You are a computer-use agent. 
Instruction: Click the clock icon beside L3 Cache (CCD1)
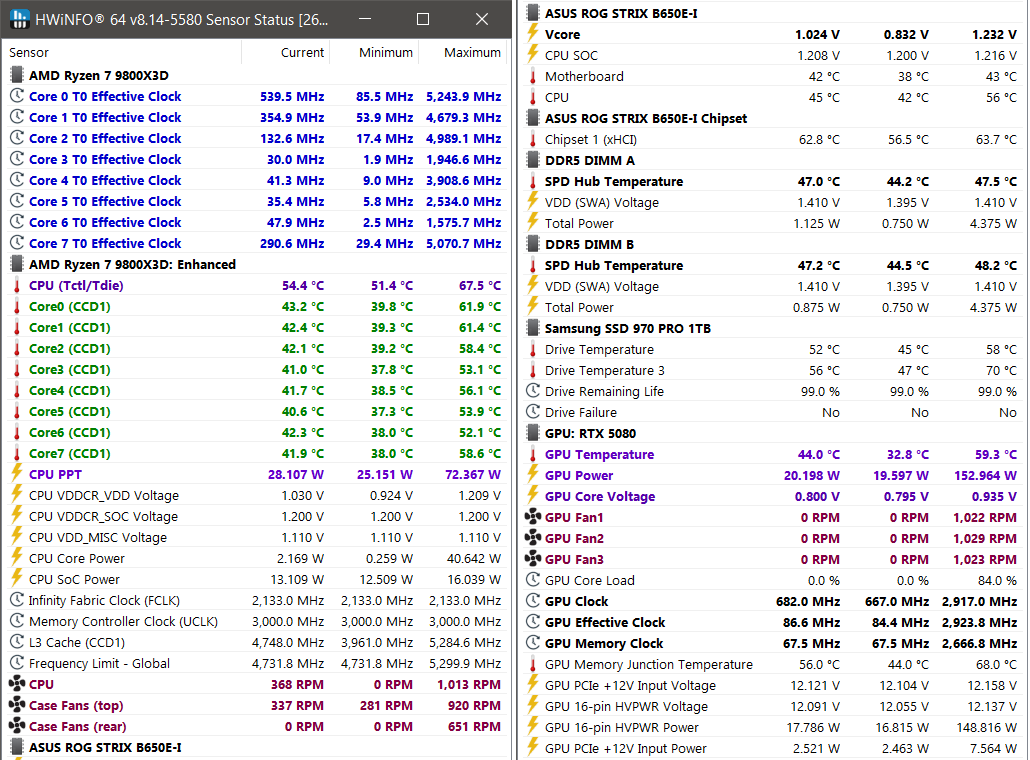pyautogui.click(x=17, y=642)
